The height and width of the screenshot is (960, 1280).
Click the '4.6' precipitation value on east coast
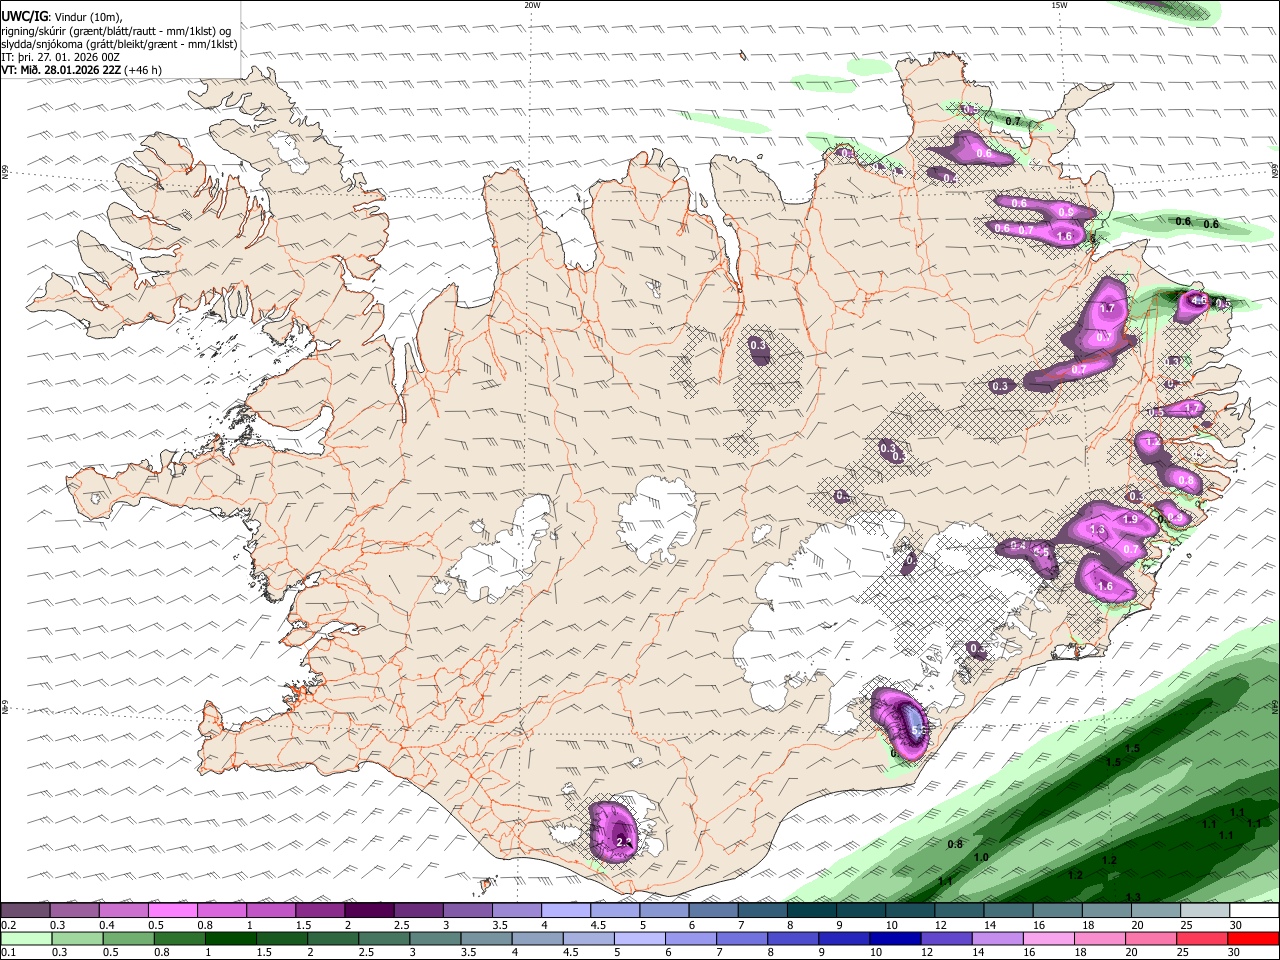(x=1197, y=300)
